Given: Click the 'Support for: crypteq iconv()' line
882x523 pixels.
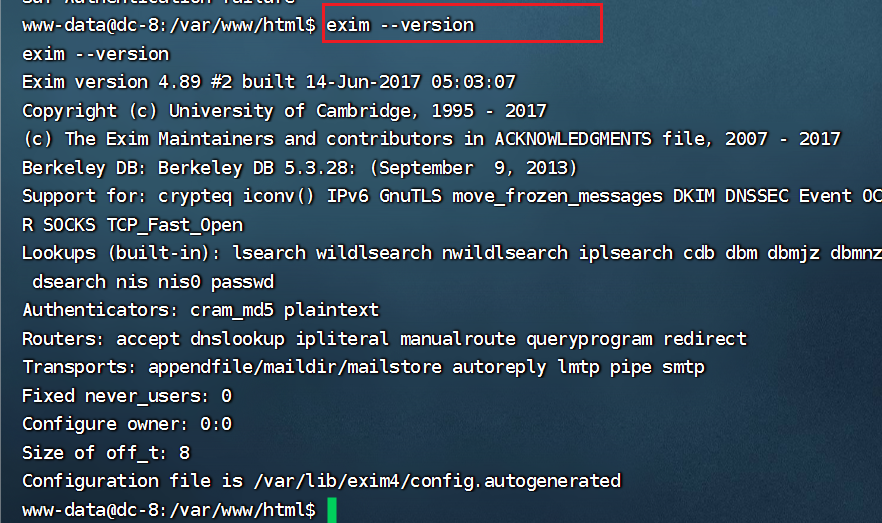Looking at the screenshot, I should click(x=452, y=196).
